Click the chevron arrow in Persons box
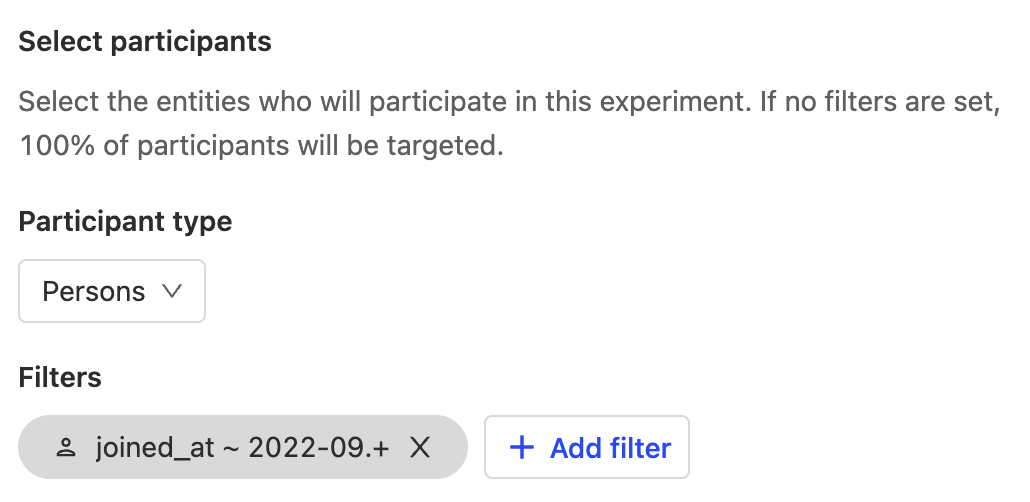The image size is (1030, 502). pos(171,291)
